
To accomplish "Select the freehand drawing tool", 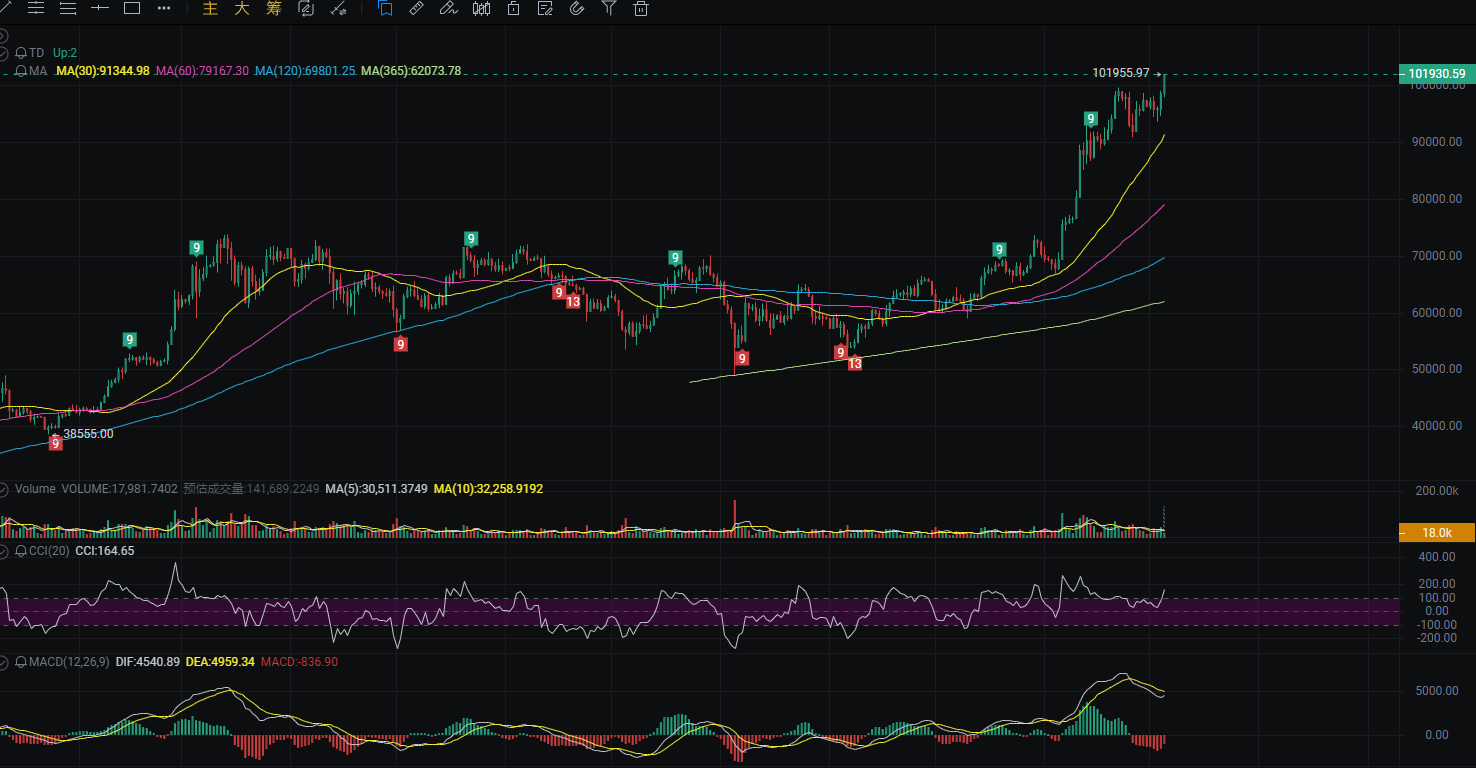I will tap(448, 8).
